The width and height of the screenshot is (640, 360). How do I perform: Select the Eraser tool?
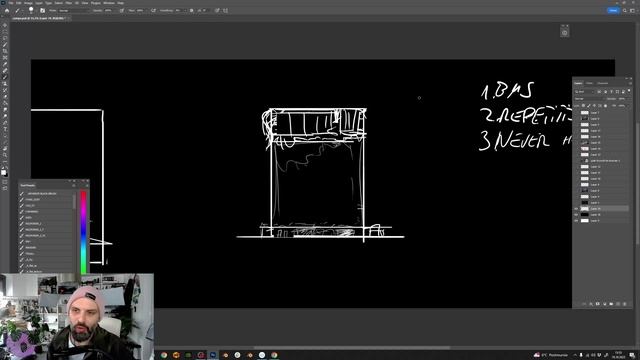coord(5,97)
